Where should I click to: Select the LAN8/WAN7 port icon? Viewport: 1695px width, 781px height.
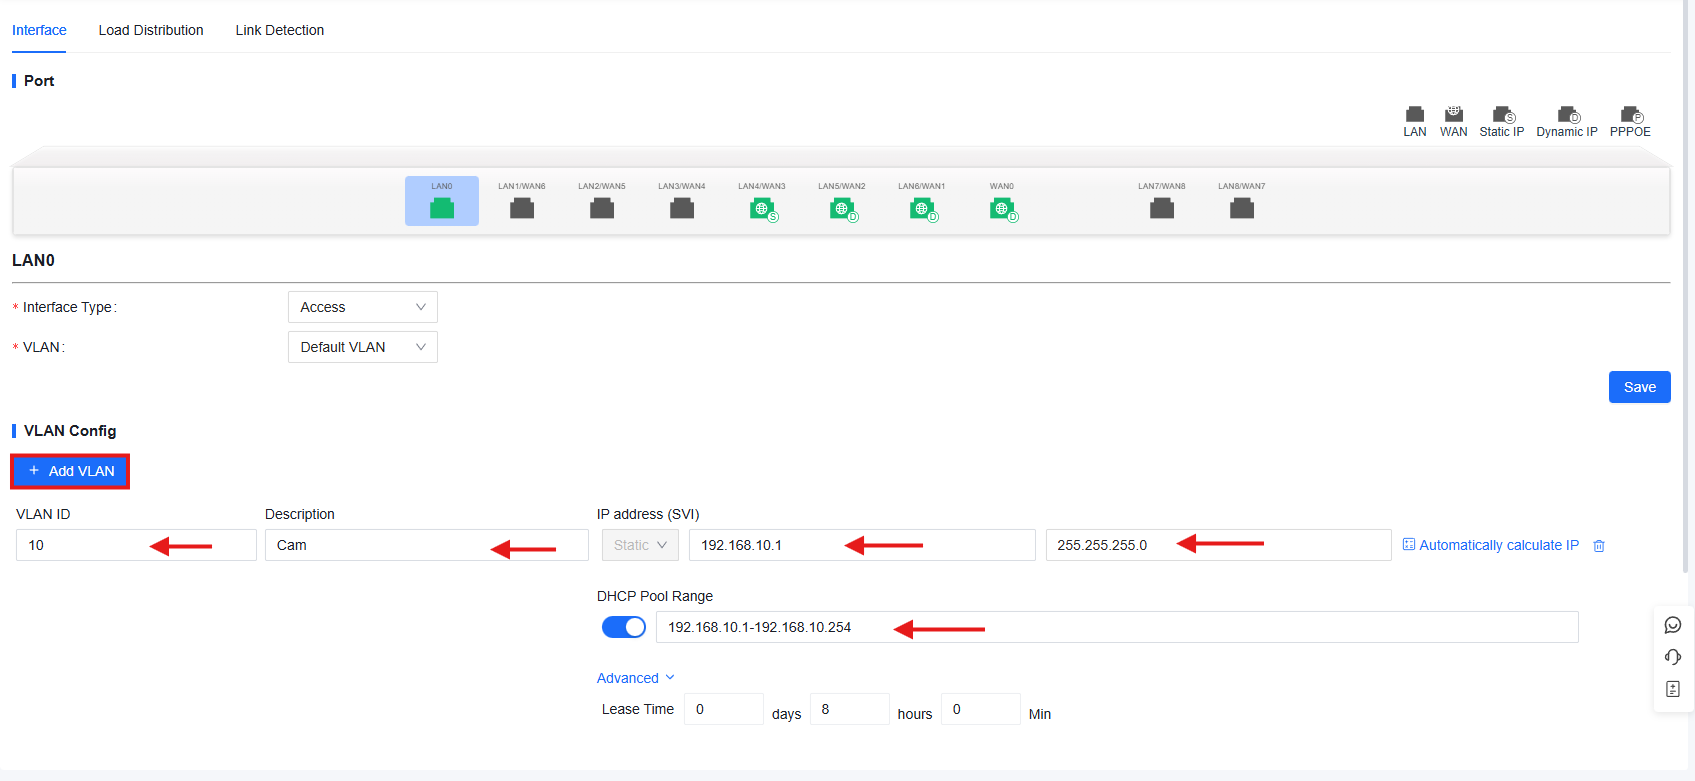click(x=1241, y=207)
